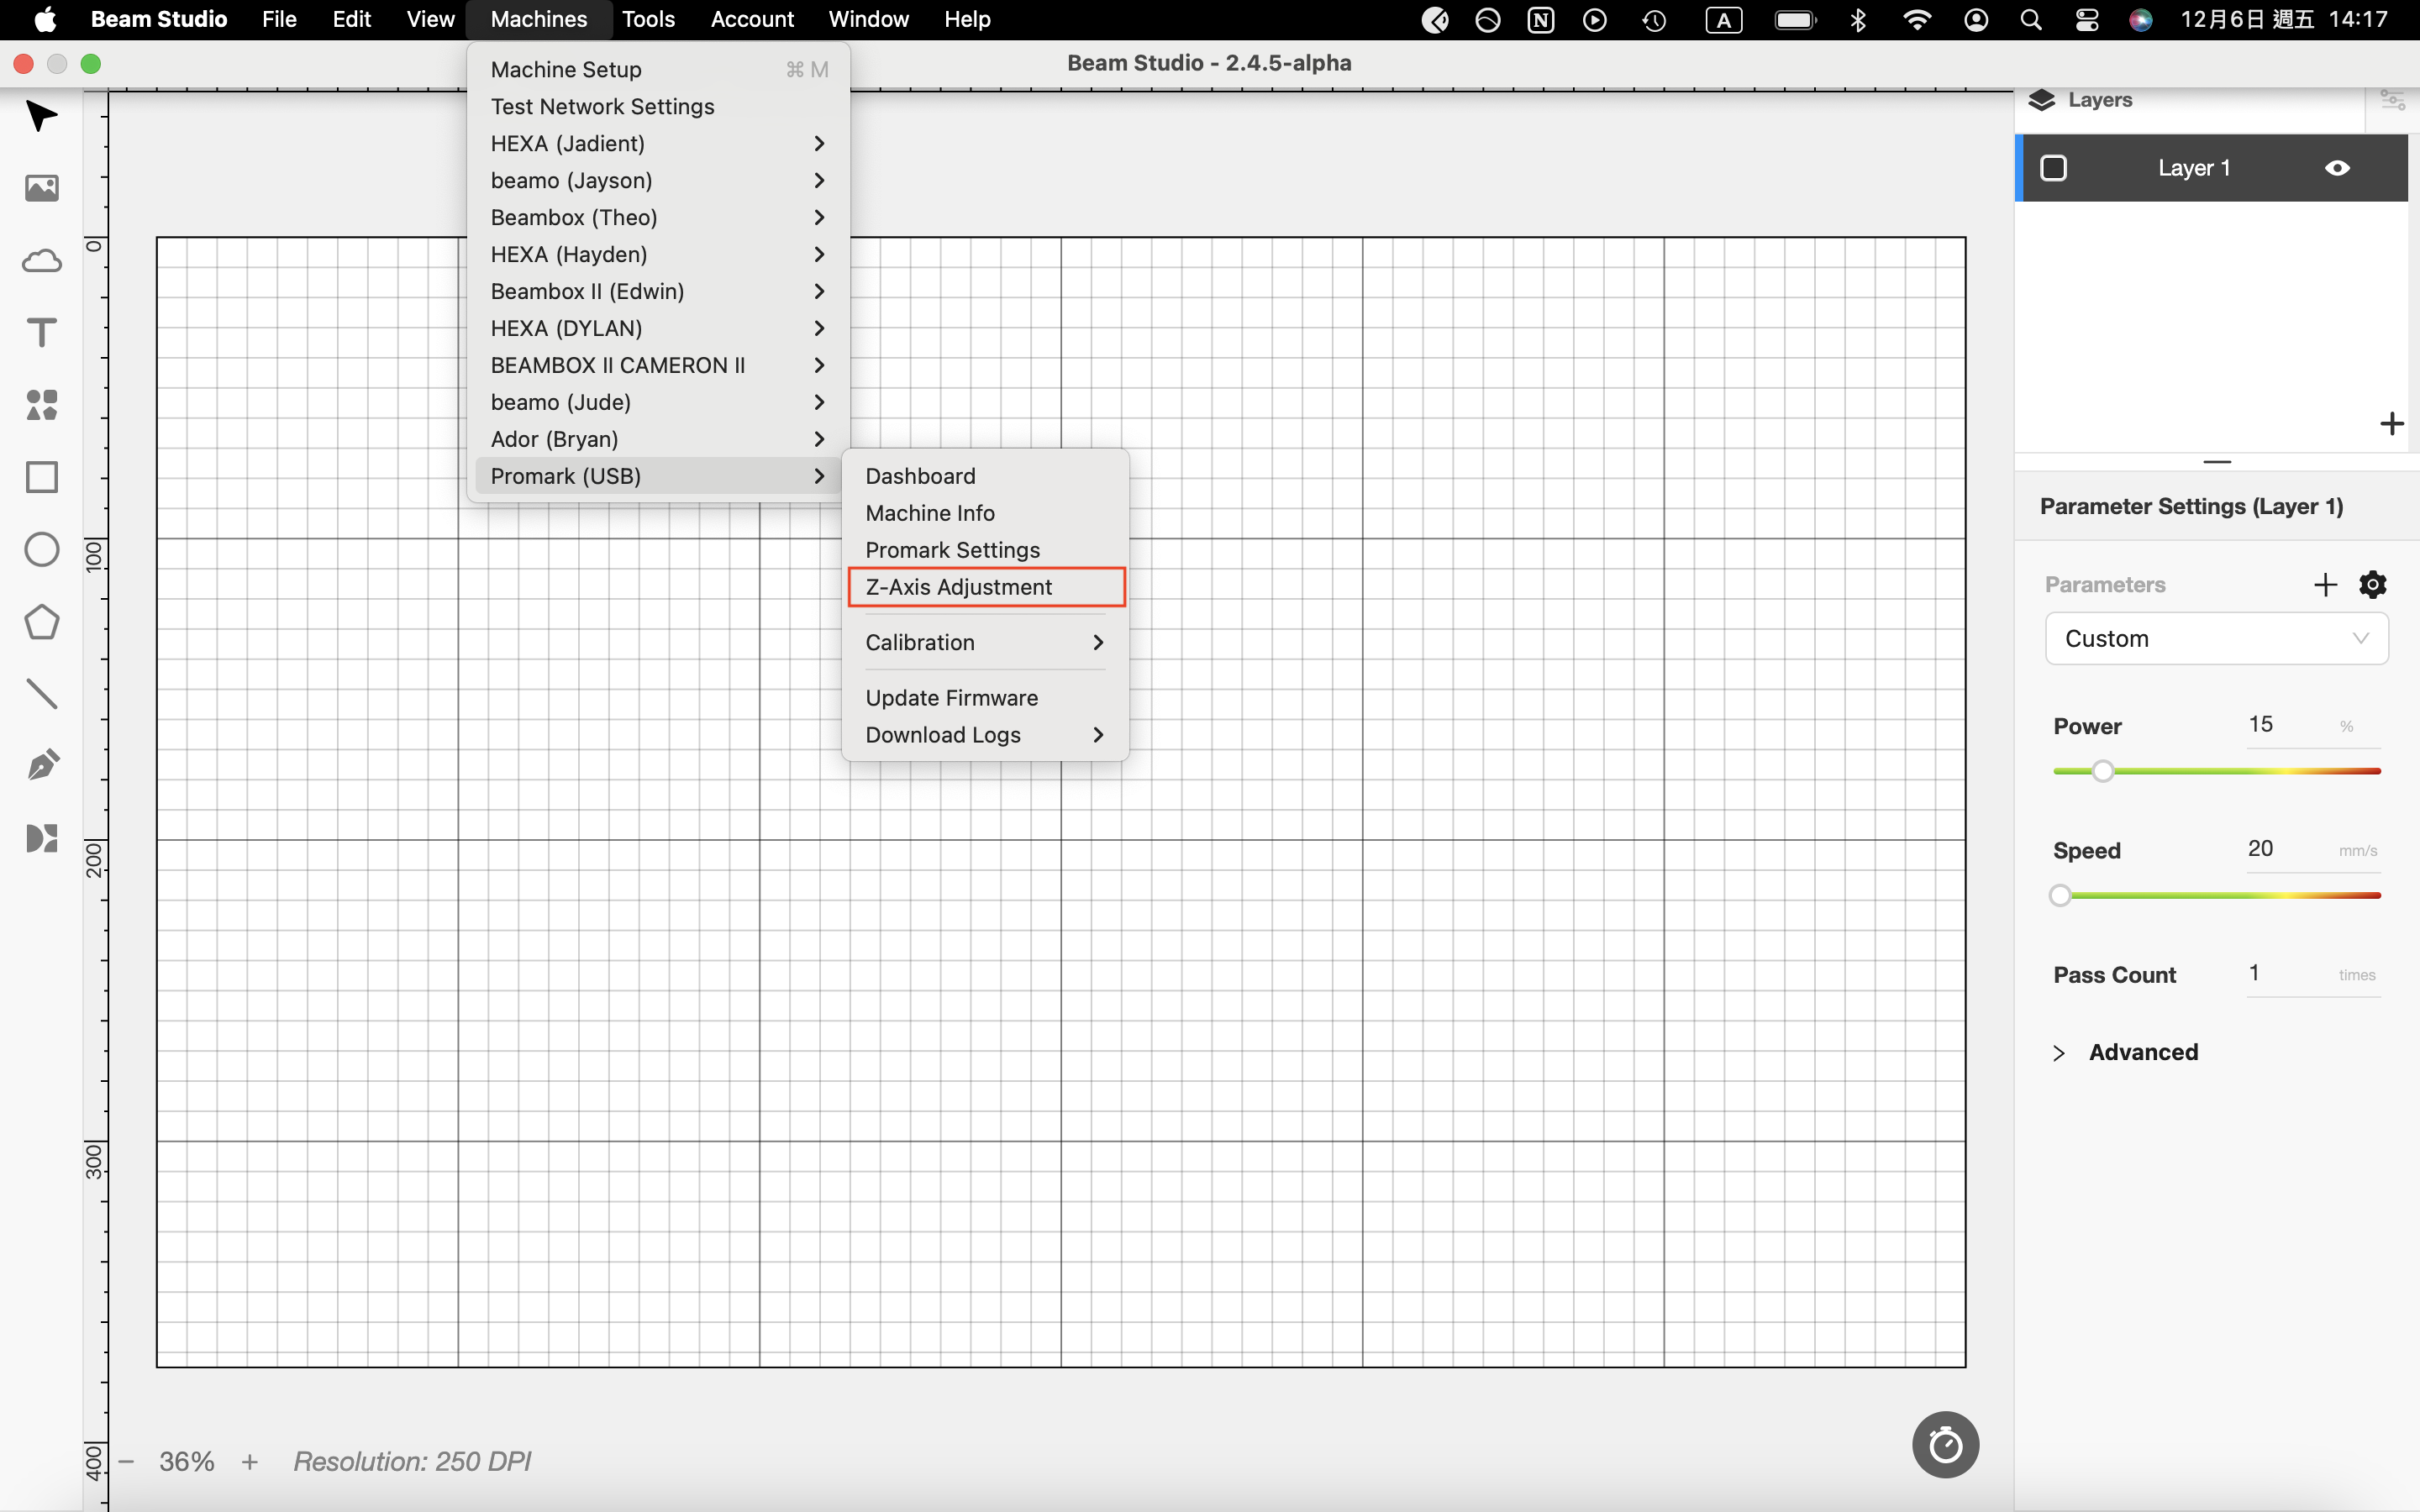Image resolution: width=2420 pixels, height=1512 pixels.
Task: Open the Help menu
Action: 967,20
